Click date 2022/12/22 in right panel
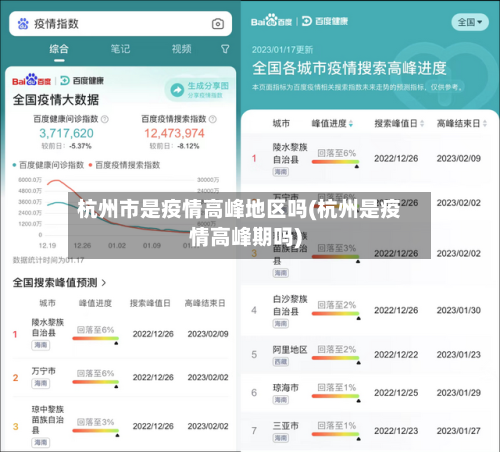The image size is (500, 452). pyautogui.click(x=396, y=355)
